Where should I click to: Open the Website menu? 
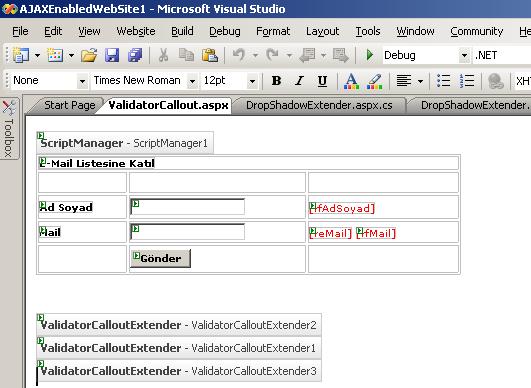point(136,31)
